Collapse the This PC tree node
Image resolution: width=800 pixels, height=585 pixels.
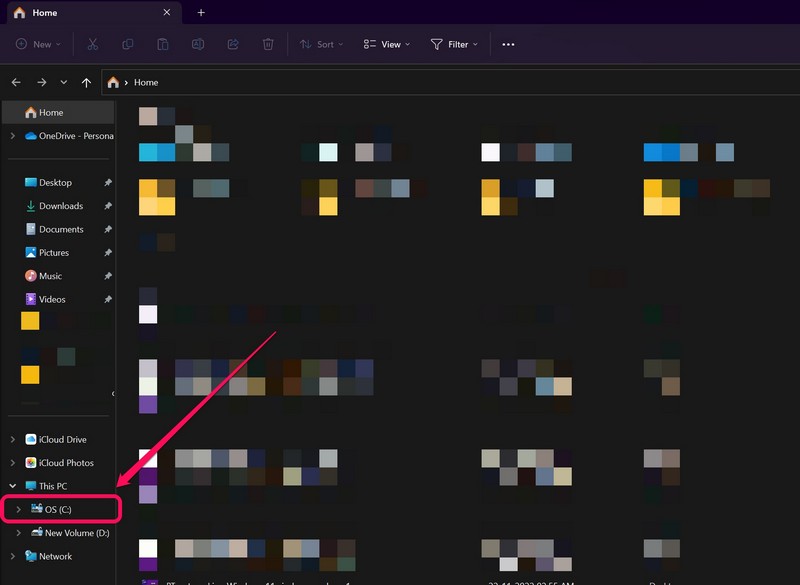[x=12, y=486]
